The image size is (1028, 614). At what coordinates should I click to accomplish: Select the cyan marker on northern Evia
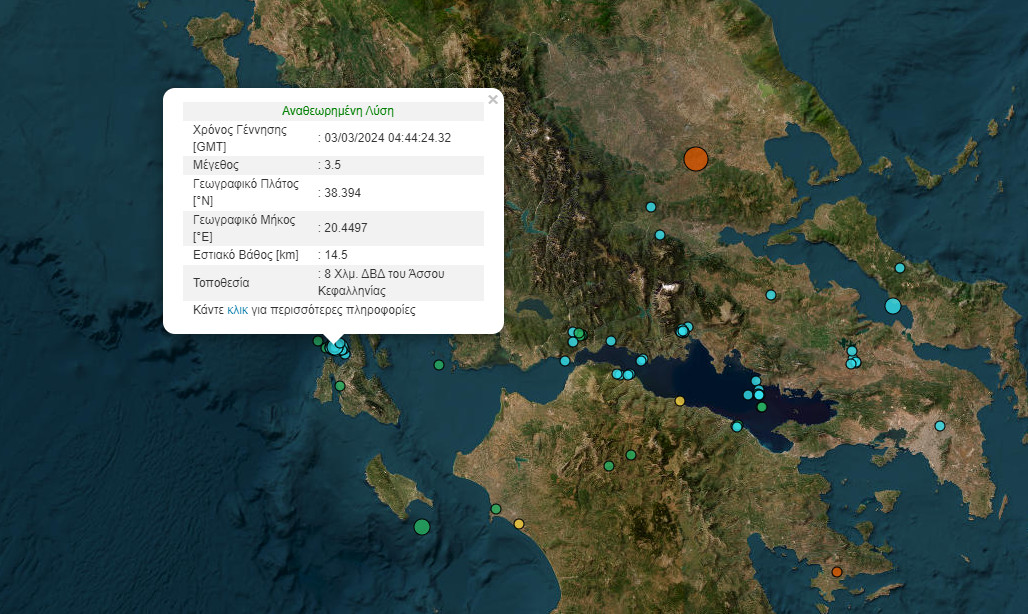tap(900, 268)
